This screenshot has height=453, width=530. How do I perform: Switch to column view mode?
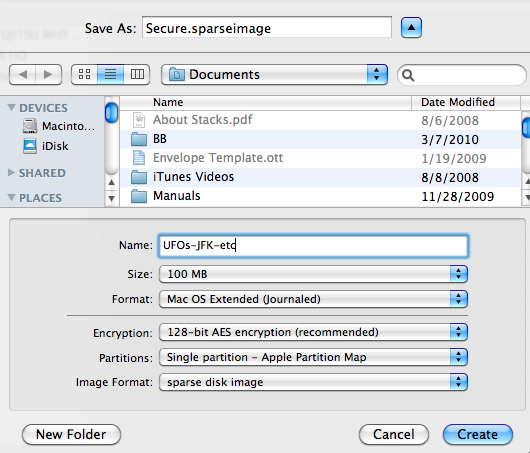point(137,74)
